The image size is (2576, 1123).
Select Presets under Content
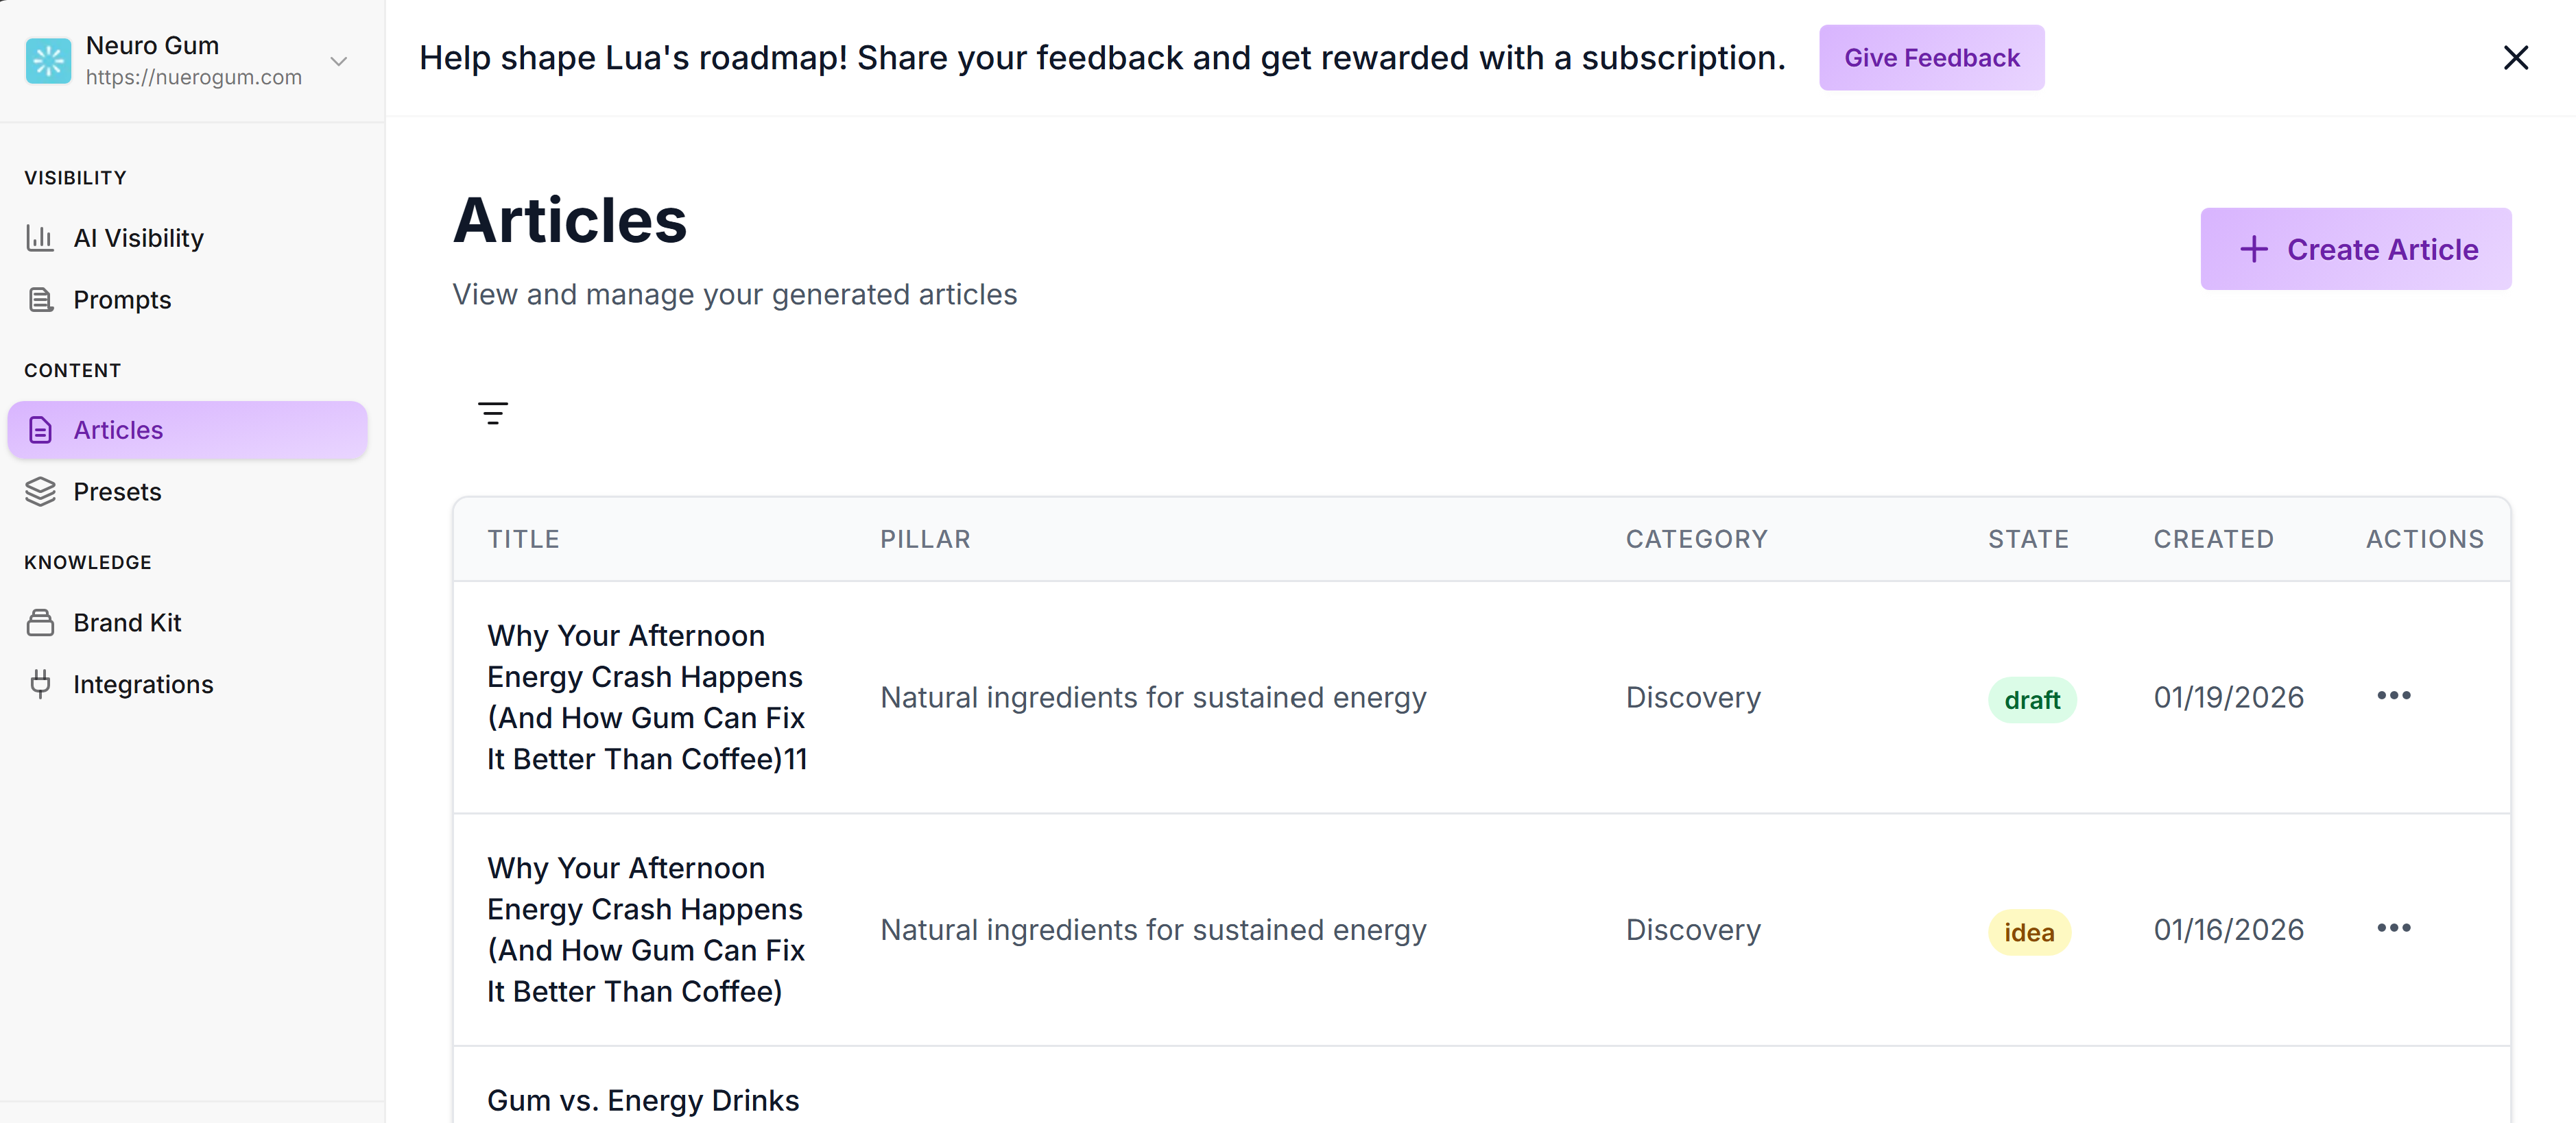point(117,491)
